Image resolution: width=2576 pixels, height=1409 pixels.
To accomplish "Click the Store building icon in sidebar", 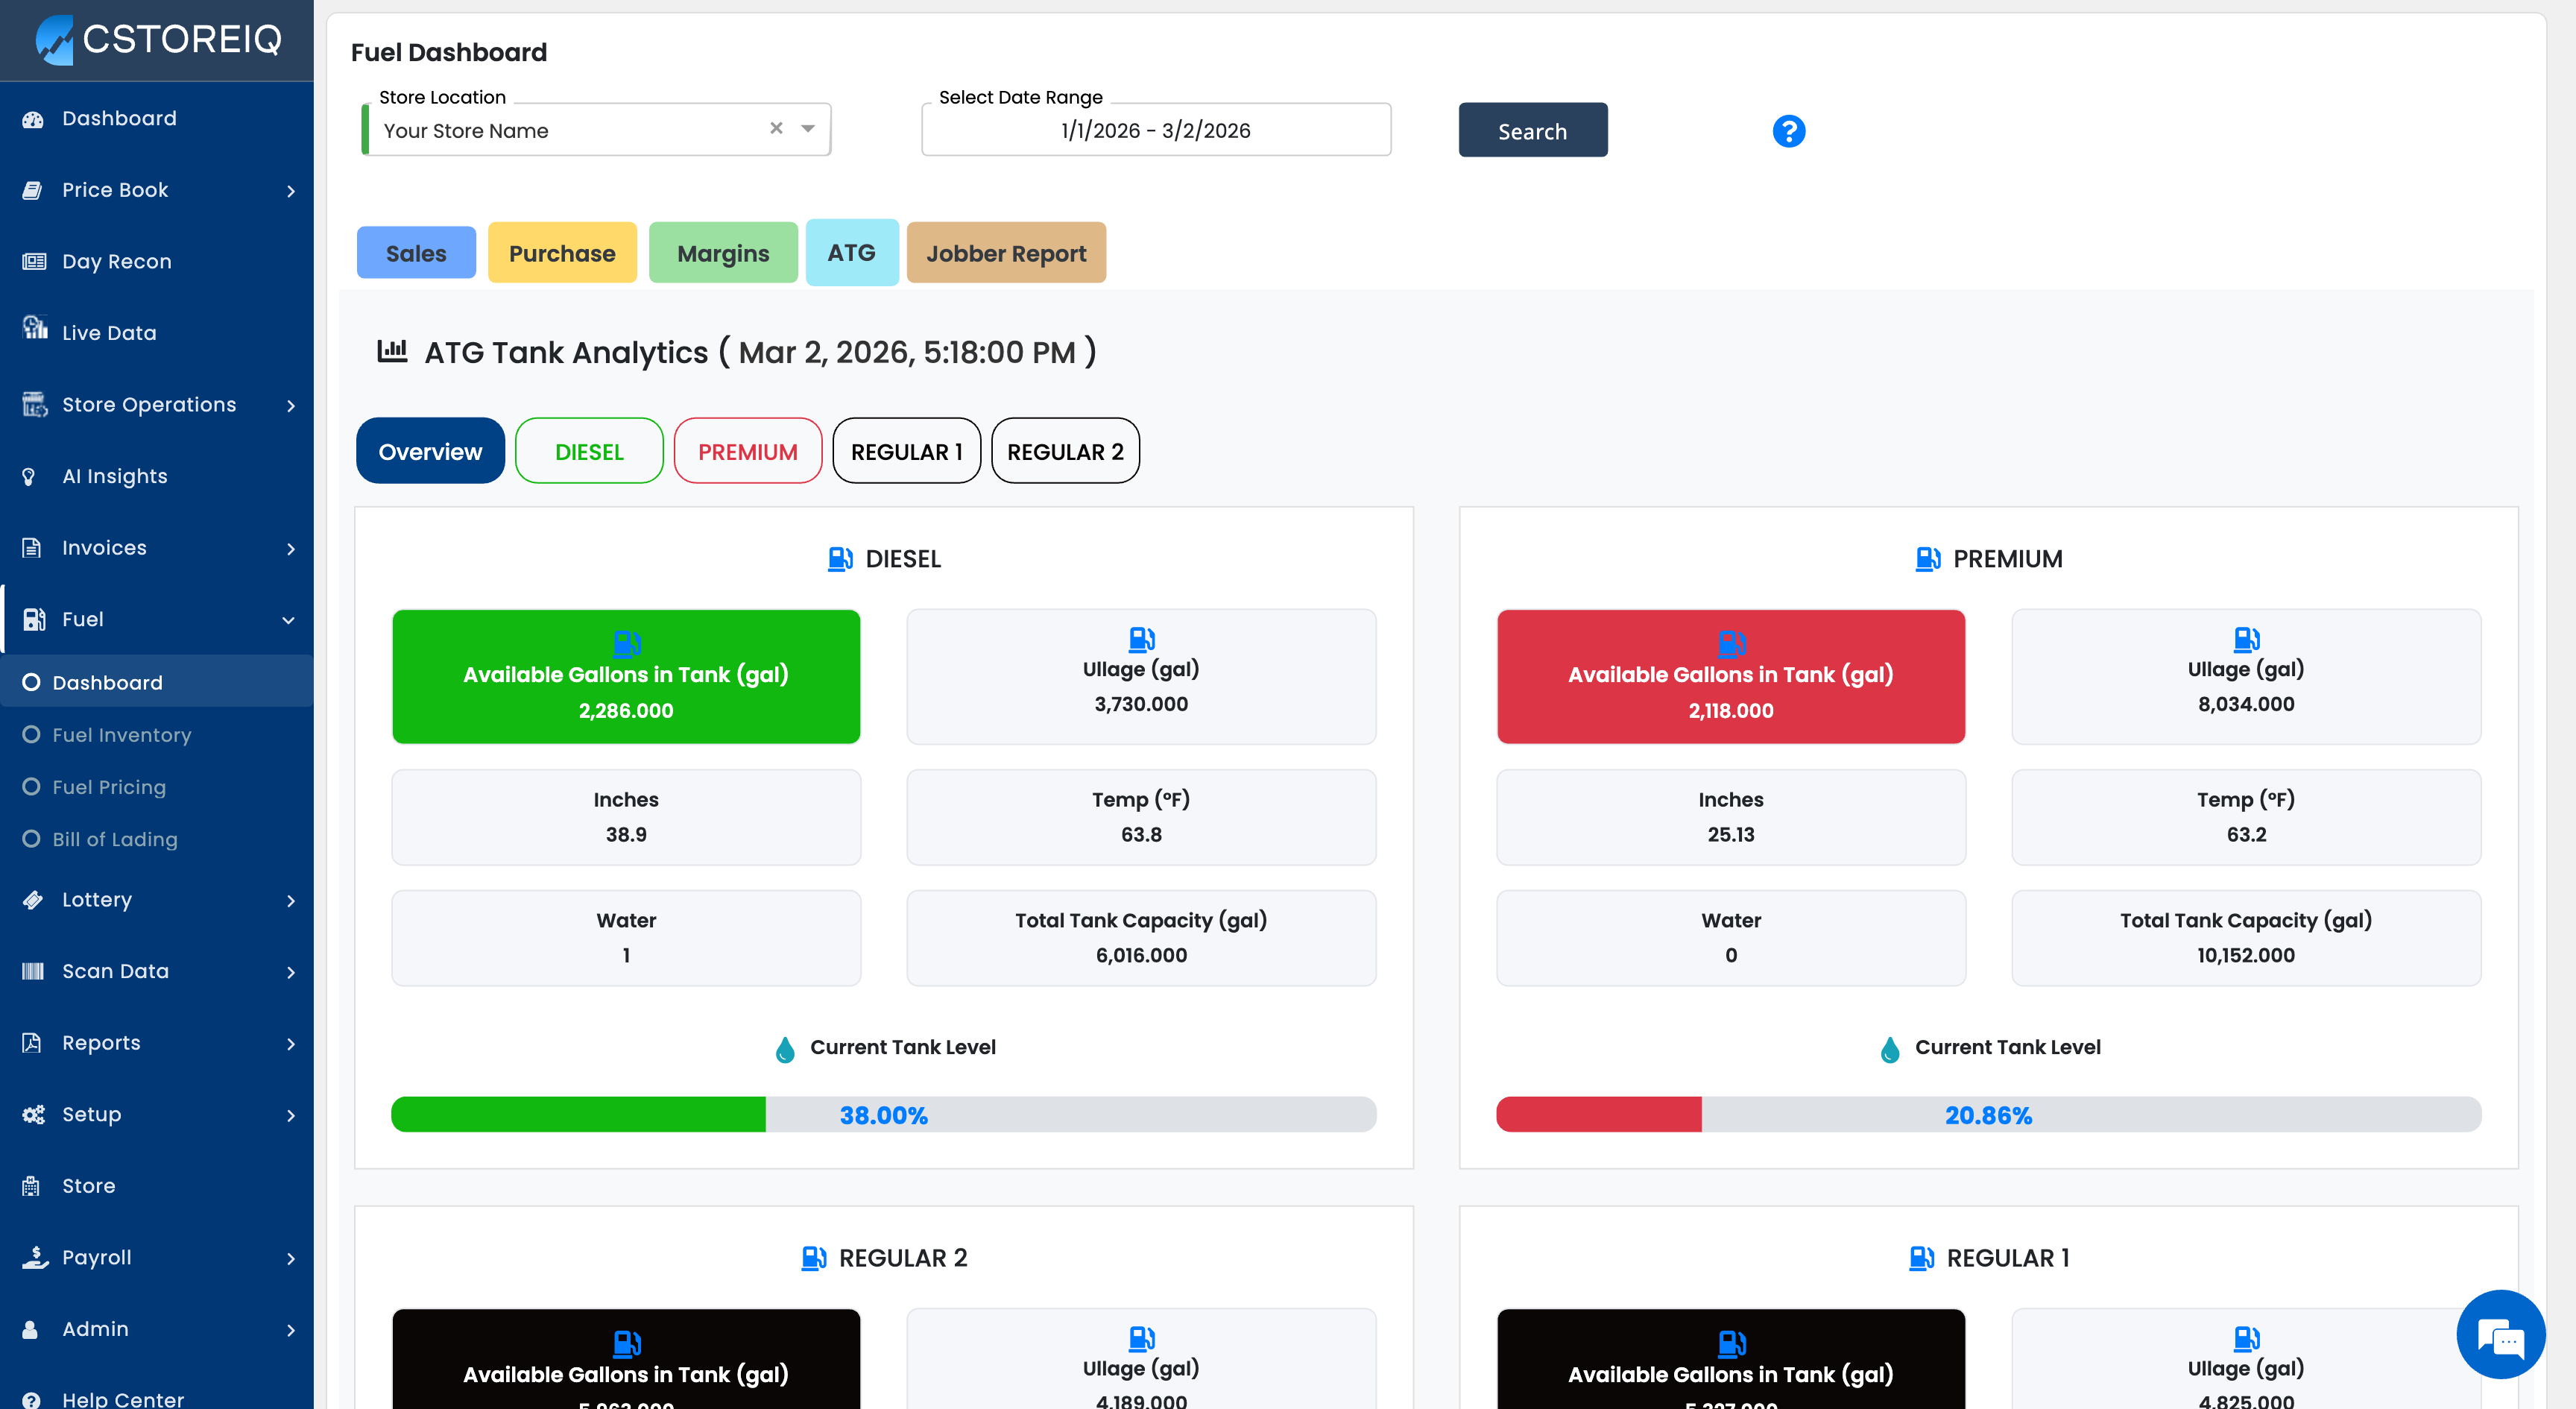I will (31, 1186).
